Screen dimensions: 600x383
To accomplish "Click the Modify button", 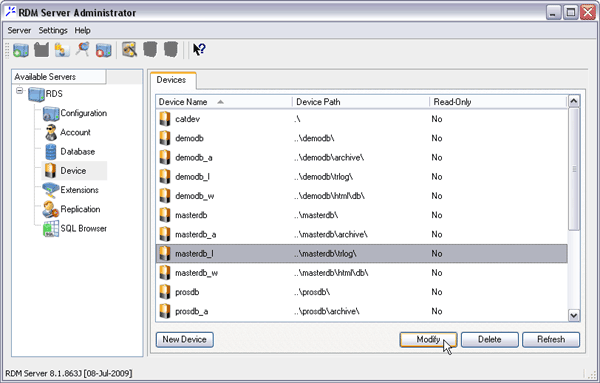I will click(428, 339).
